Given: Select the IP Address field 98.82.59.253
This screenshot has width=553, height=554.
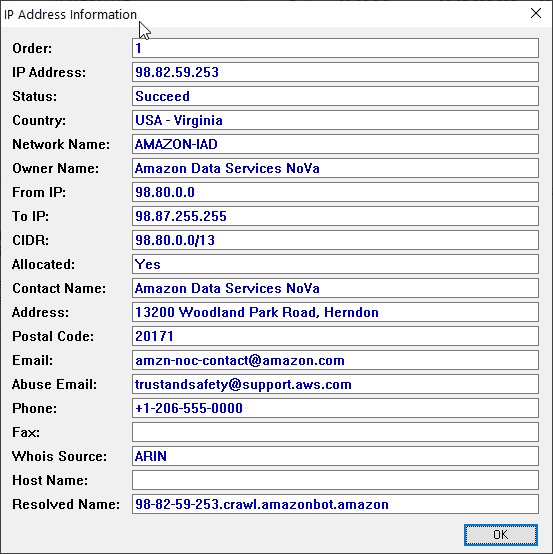Looking at the screenshot, I should coord(335,72).
